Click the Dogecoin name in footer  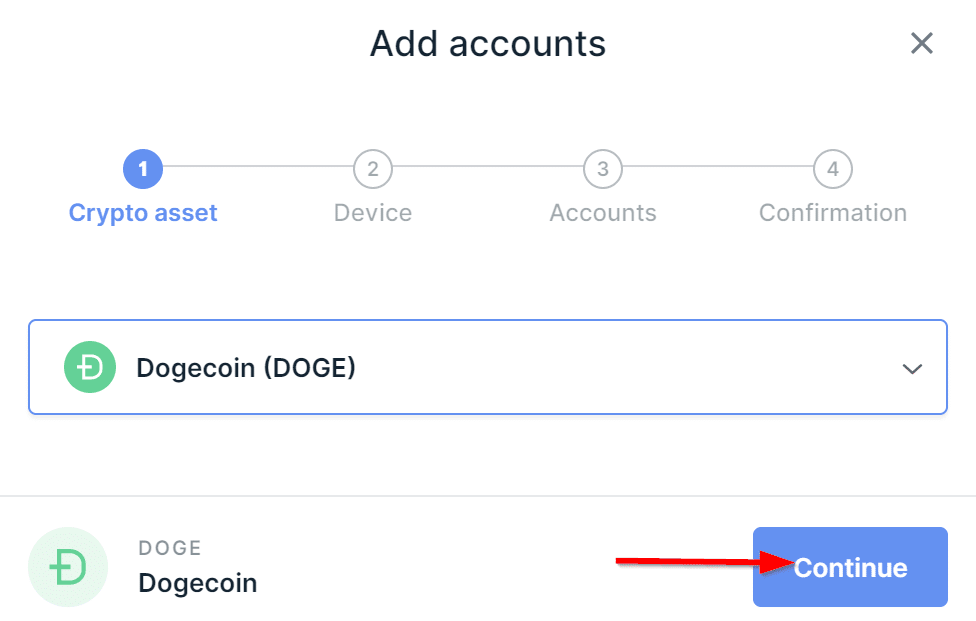[197, 583]
